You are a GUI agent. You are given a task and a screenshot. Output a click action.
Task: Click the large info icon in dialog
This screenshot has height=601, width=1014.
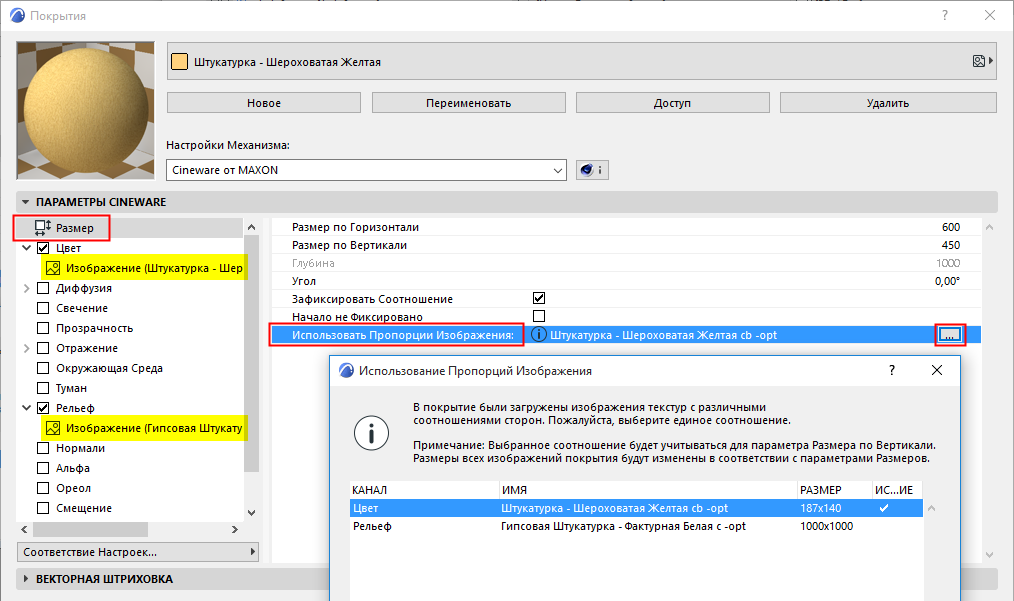pos(371,433)
